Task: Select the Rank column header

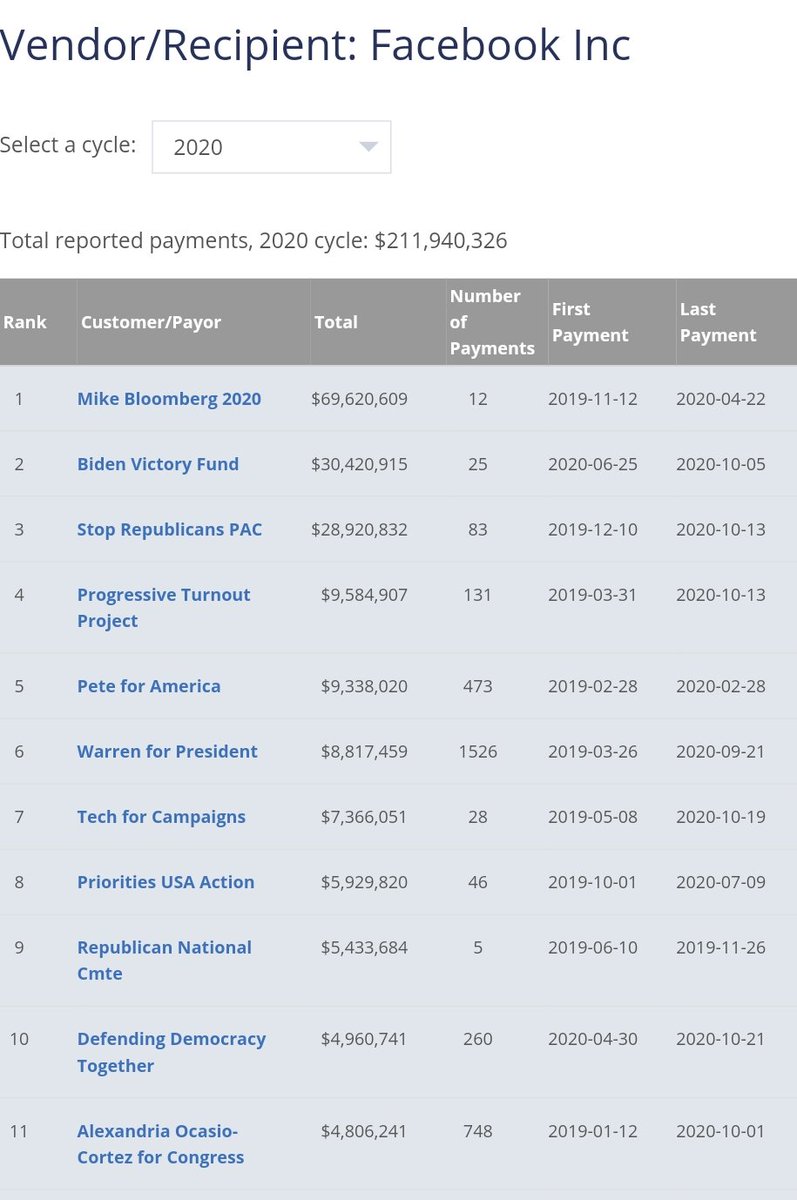Action: [38, 322]
